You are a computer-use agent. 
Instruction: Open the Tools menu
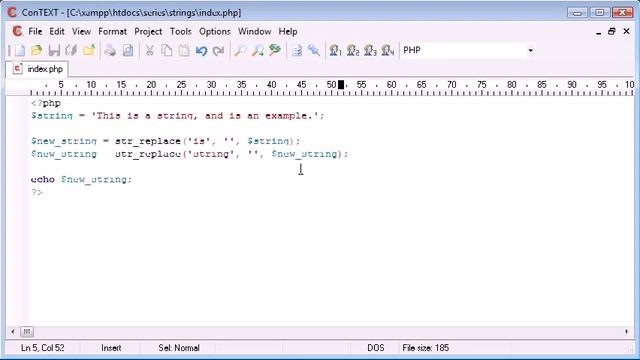click(180, 31)
